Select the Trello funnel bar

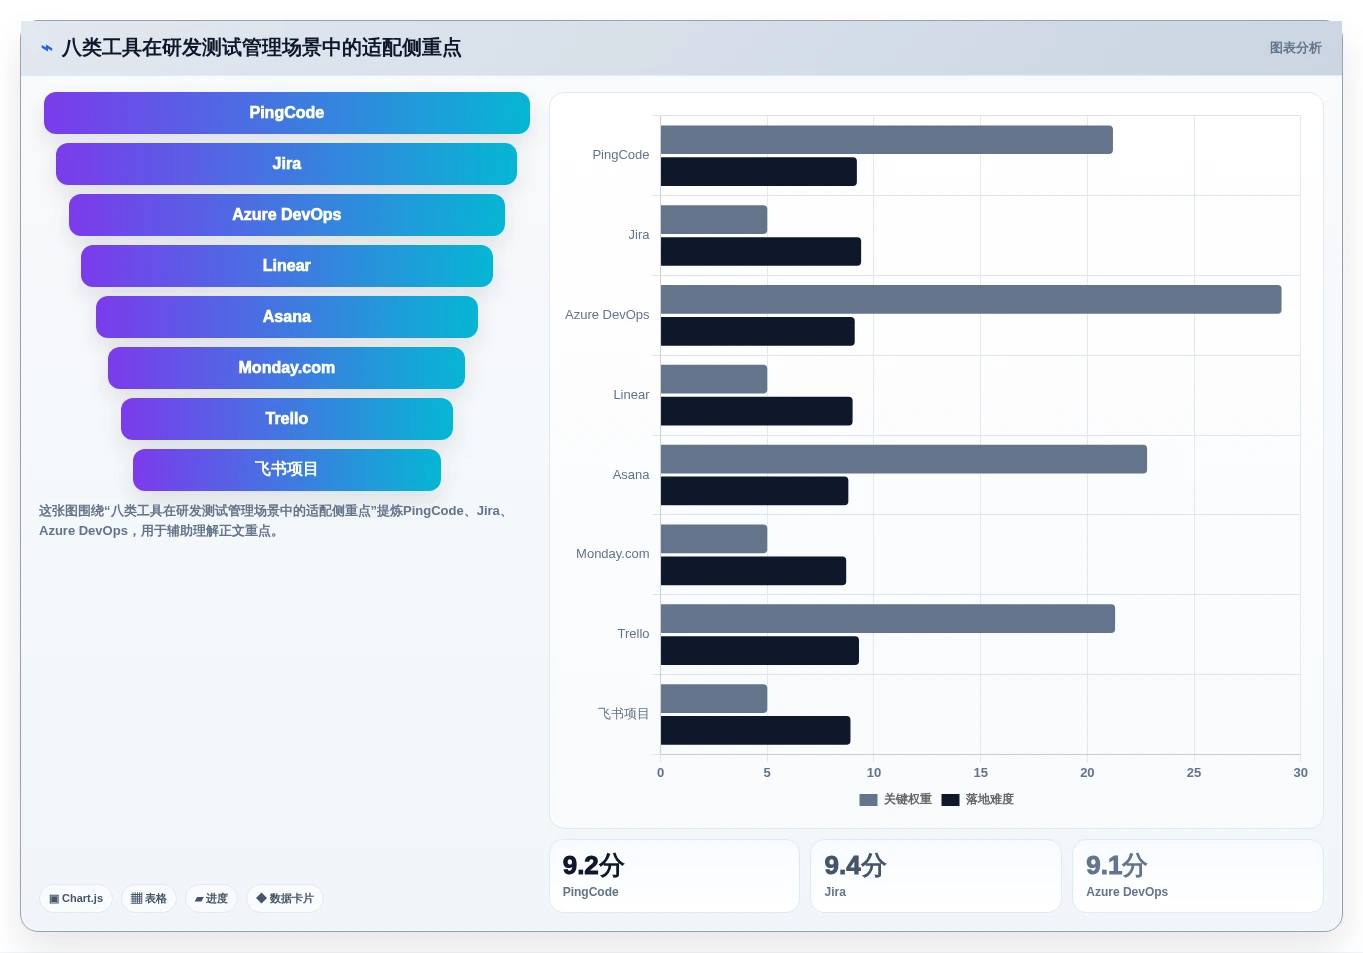pyautogui.click(x=287, y=419)
